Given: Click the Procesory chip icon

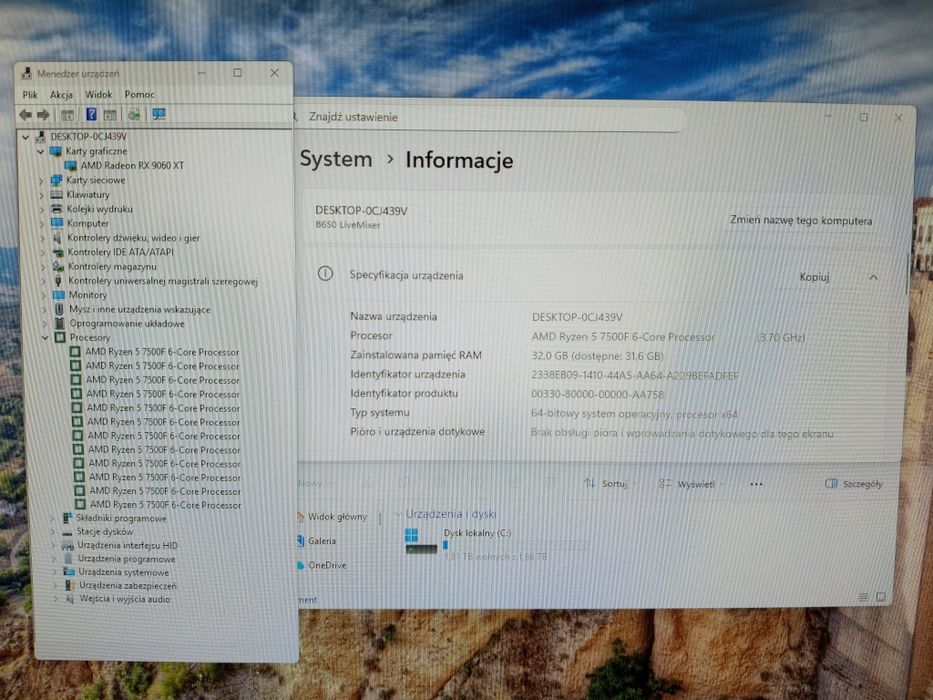Looking at the screenshot, I should tap(60, 338).
